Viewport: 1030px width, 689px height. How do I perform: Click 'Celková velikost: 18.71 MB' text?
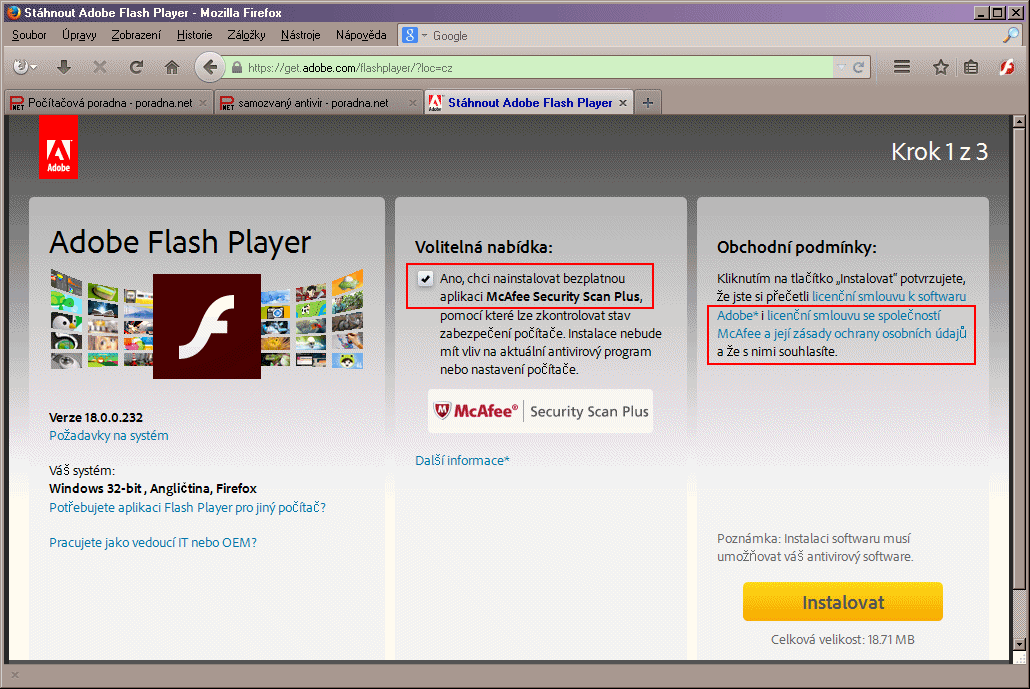coord(843,639)
